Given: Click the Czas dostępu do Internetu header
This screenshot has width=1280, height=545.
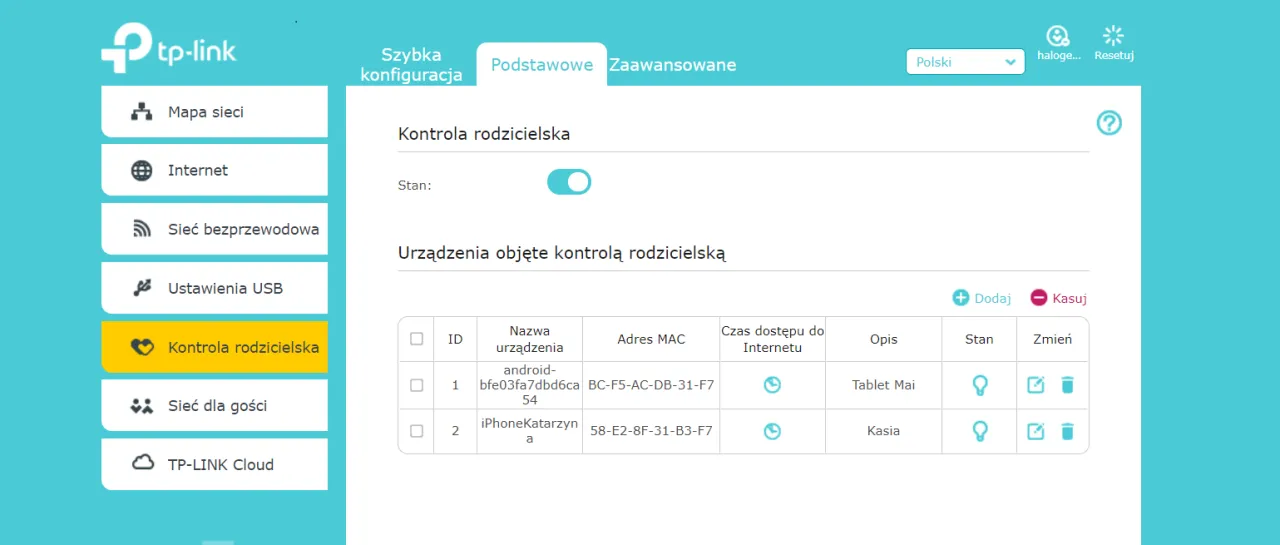Looking at the screenshot, I should pyautogui.click(x=772, y=339).
